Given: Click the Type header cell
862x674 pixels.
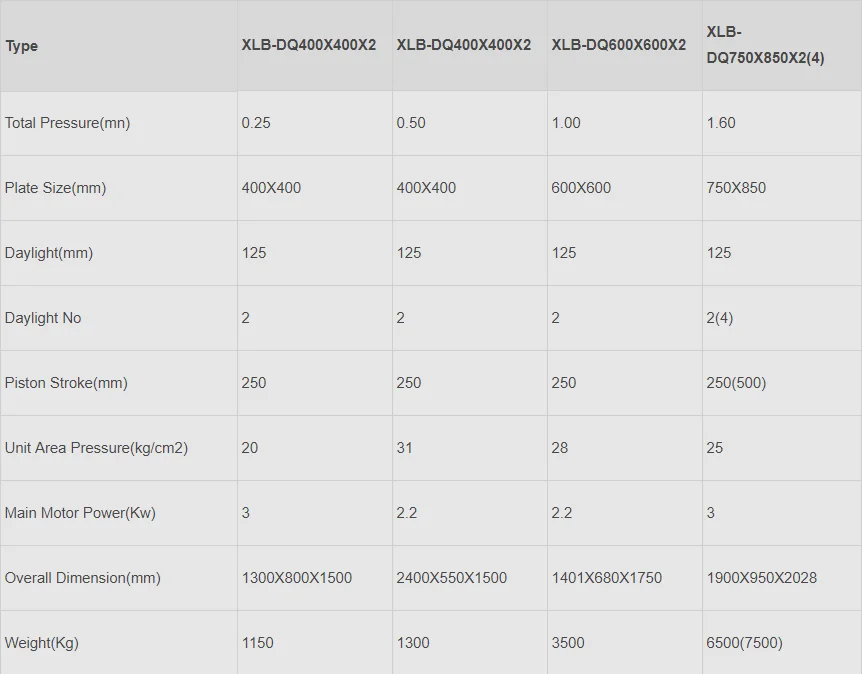Looking at the screenshot, I should pyautogui.click(x=22, y=46).
